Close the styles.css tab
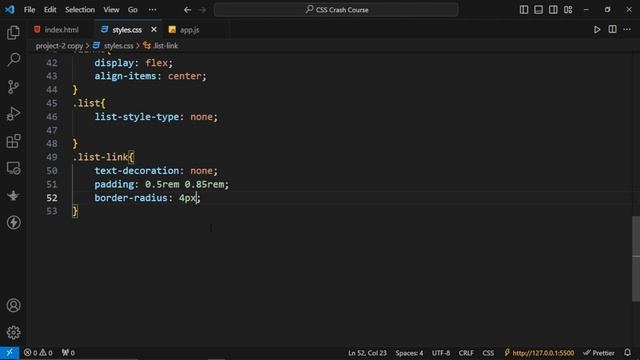This screenshot has height=360, width=640. tap(154, 29)
